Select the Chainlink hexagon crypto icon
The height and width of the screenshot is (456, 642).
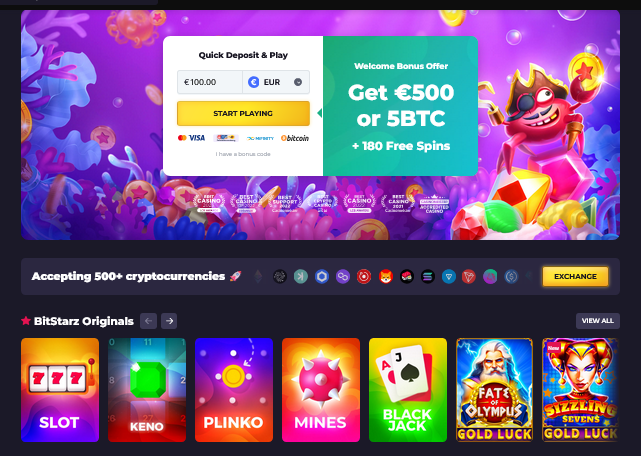(x=322, y=277)
